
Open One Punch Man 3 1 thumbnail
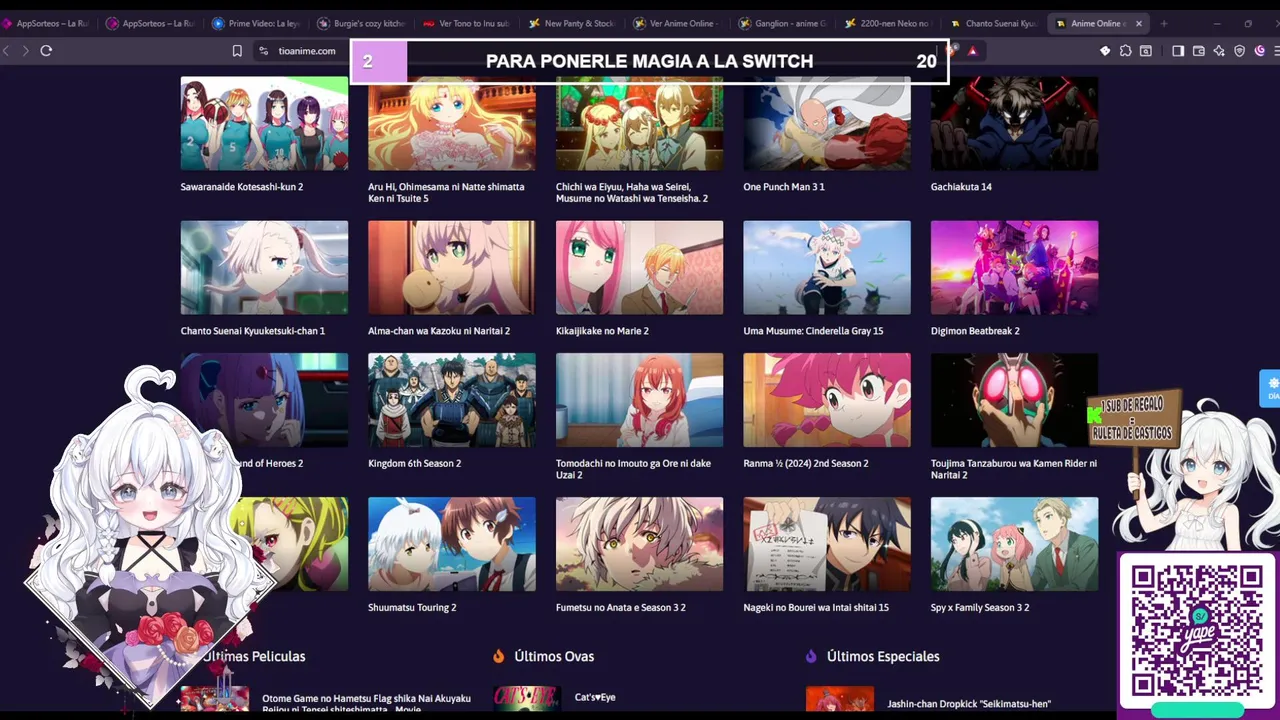click(x=827, y=123)
